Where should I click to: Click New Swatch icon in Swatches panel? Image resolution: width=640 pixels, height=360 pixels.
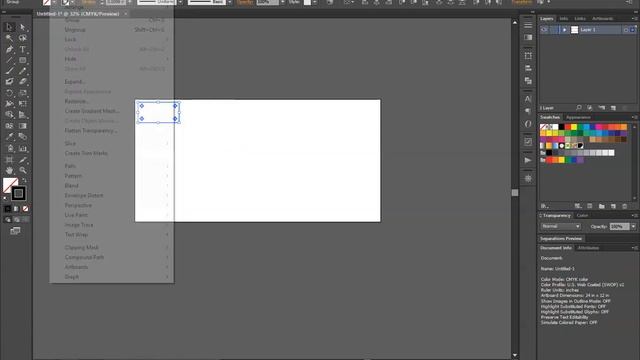(613, 206)
